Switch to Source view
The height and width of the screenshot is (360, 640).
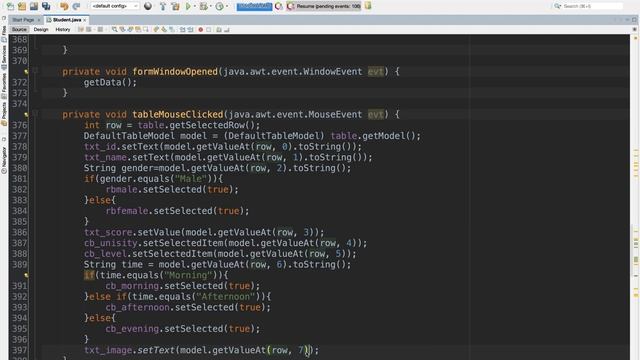(x=19, y=29)
